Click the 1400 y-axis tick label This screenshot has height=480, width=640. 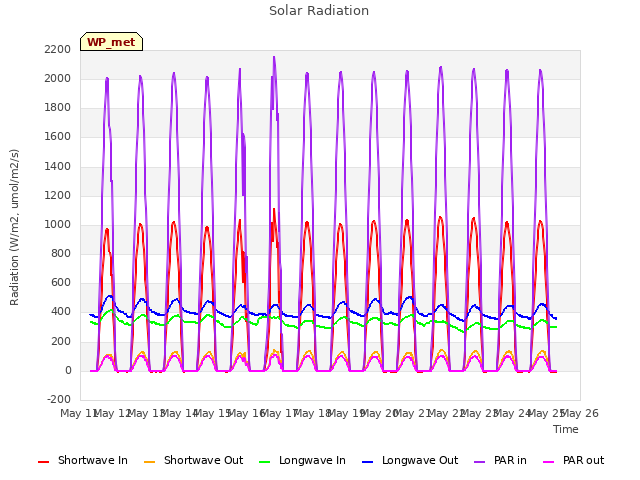click(58, 166)
